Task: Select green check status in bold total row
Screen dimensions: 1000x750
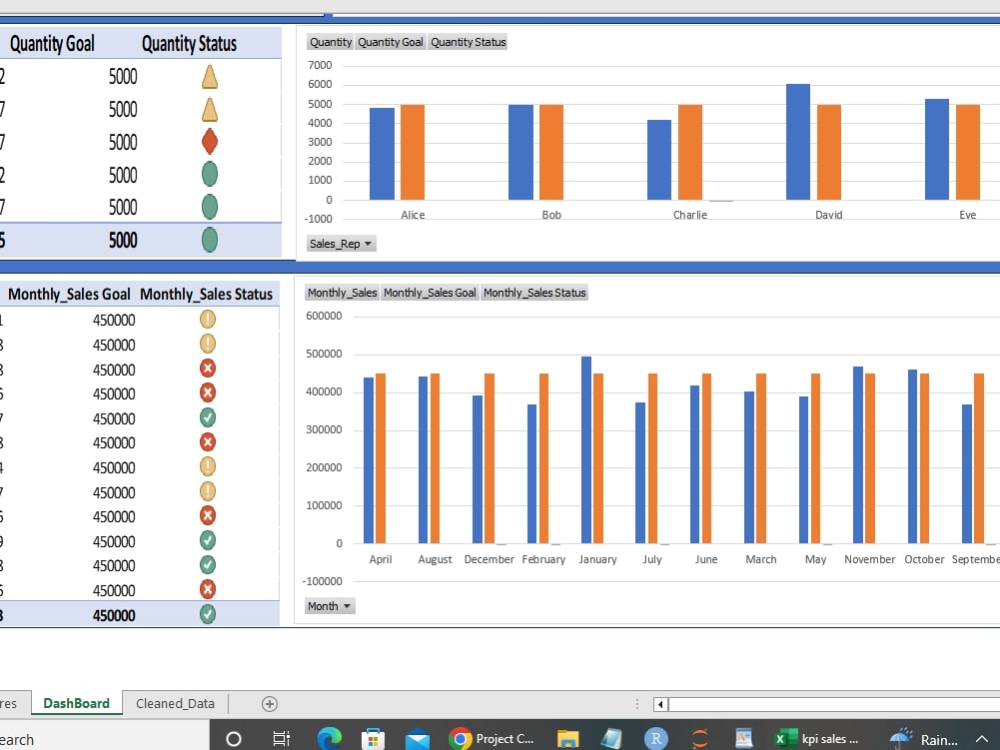Action: coord(208,614)
